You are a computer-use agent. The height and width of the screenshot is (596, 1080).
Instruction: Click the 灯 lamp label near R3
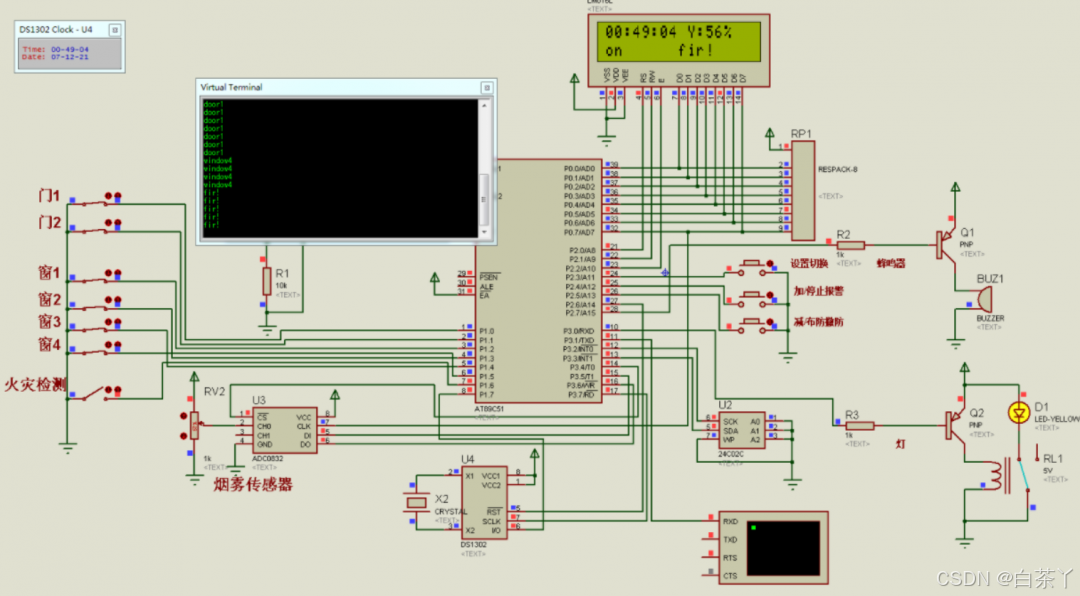900,444
